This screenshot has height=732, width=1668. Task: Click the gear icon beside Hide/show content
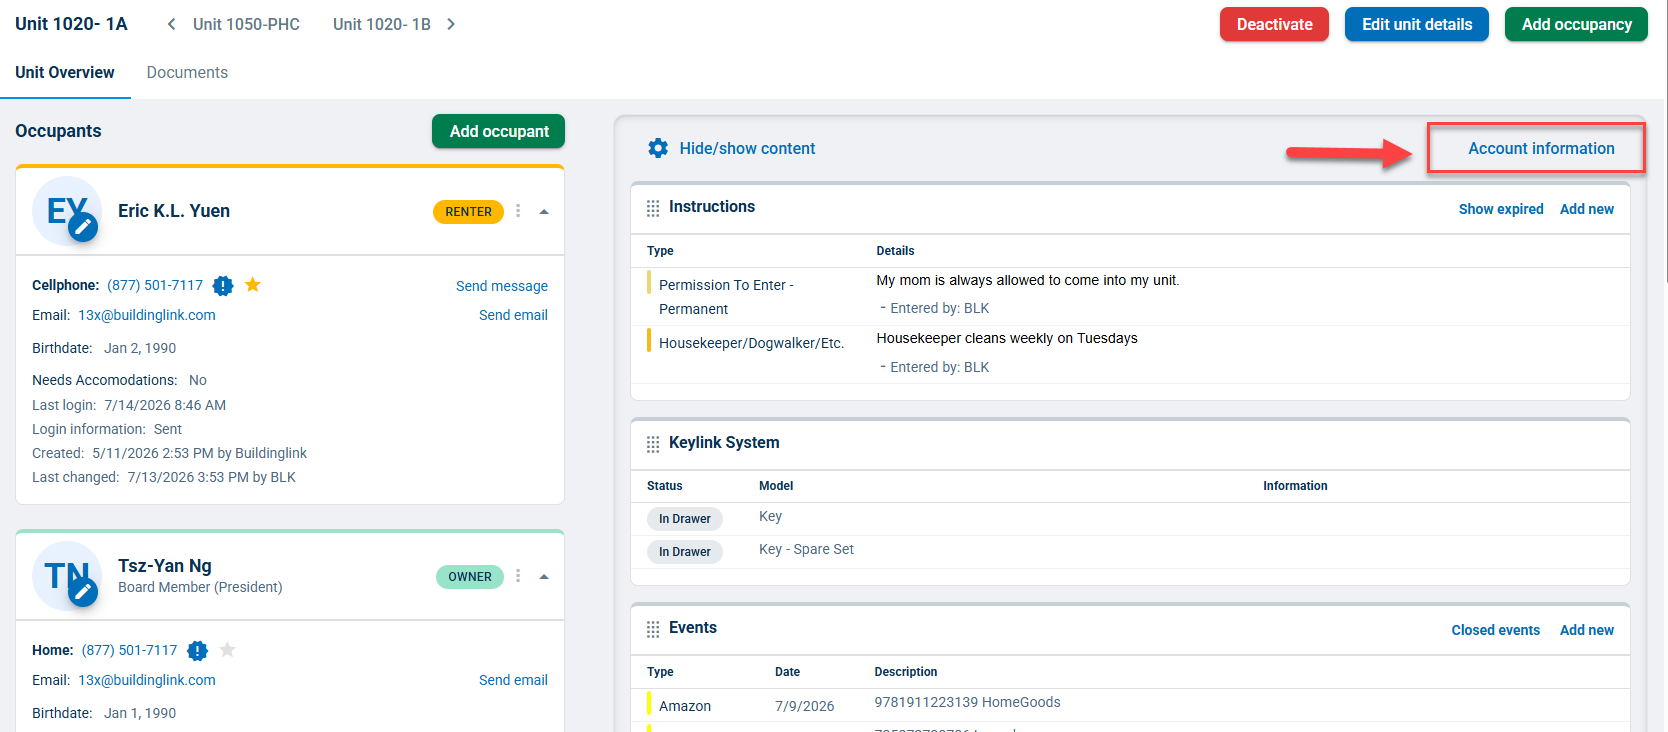(x=658, y=148)
